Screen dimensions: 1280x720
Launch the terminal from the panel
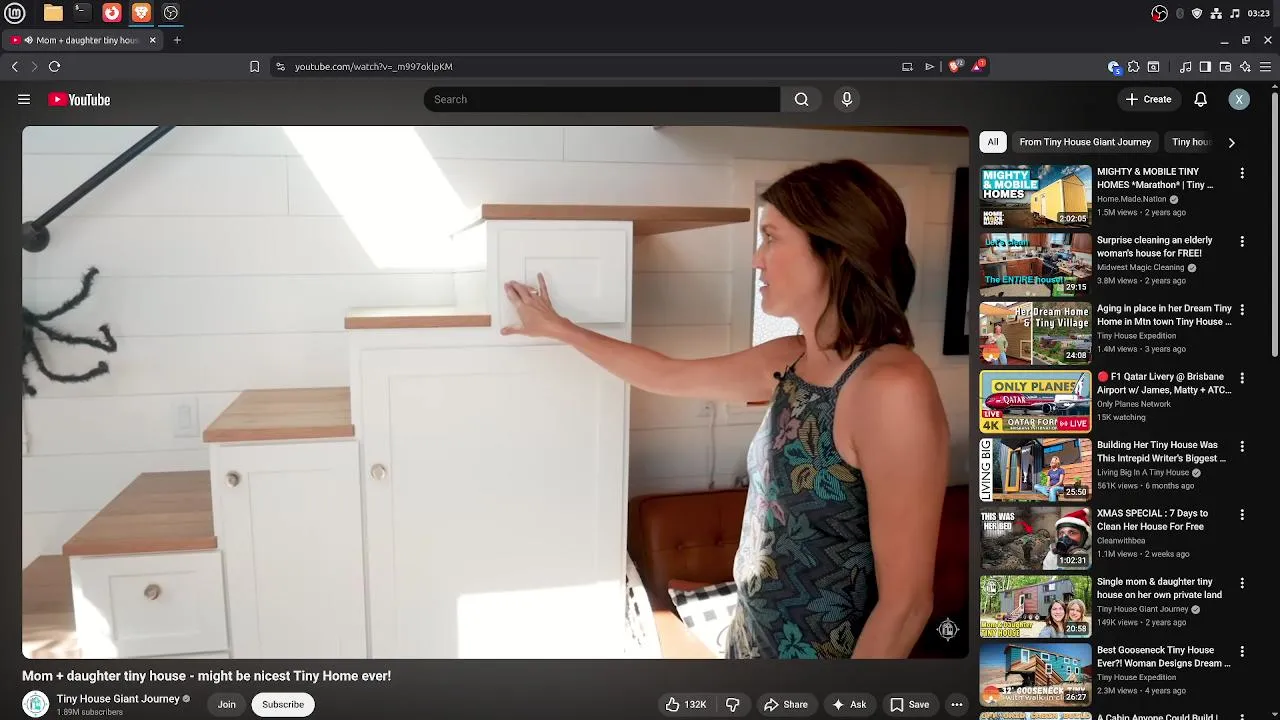tap(82, 13)
